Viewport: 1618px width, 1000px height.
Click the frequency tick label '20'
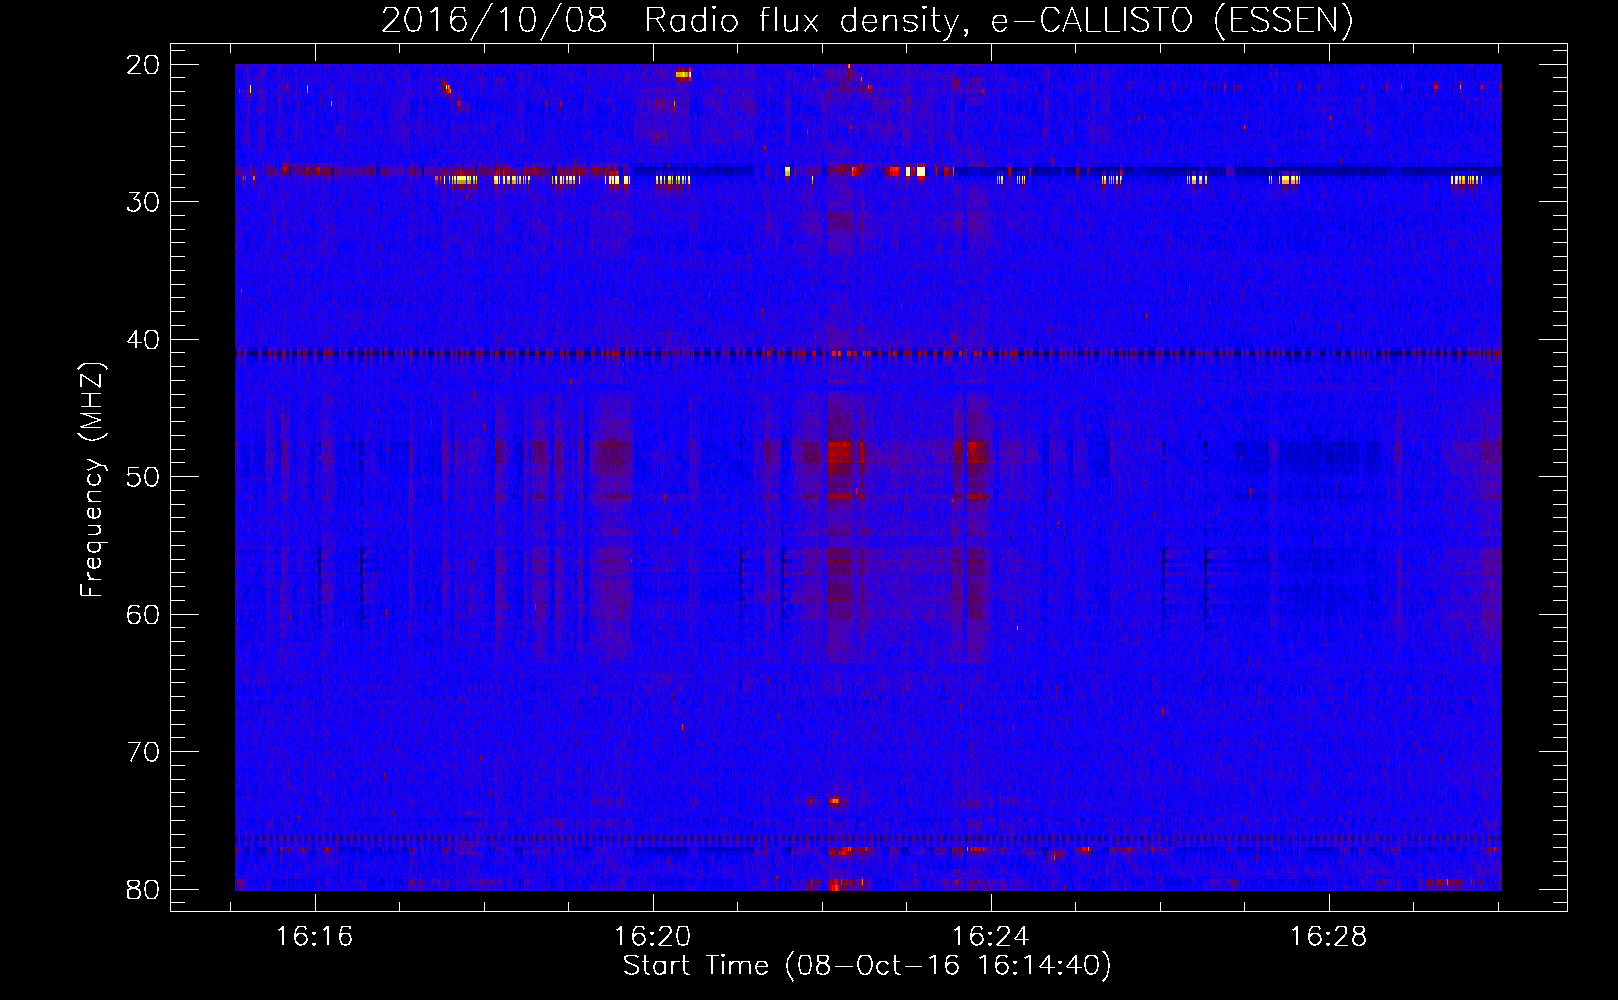[143, 65]
